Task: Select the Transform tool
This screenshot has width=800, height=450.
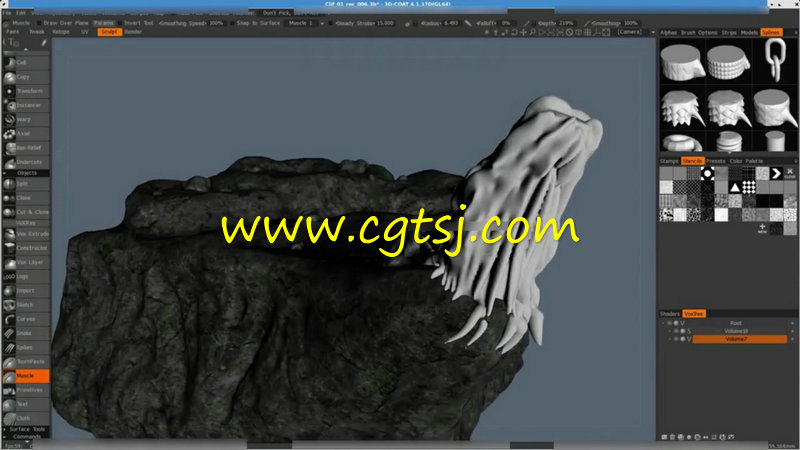Action: point(26,91)
